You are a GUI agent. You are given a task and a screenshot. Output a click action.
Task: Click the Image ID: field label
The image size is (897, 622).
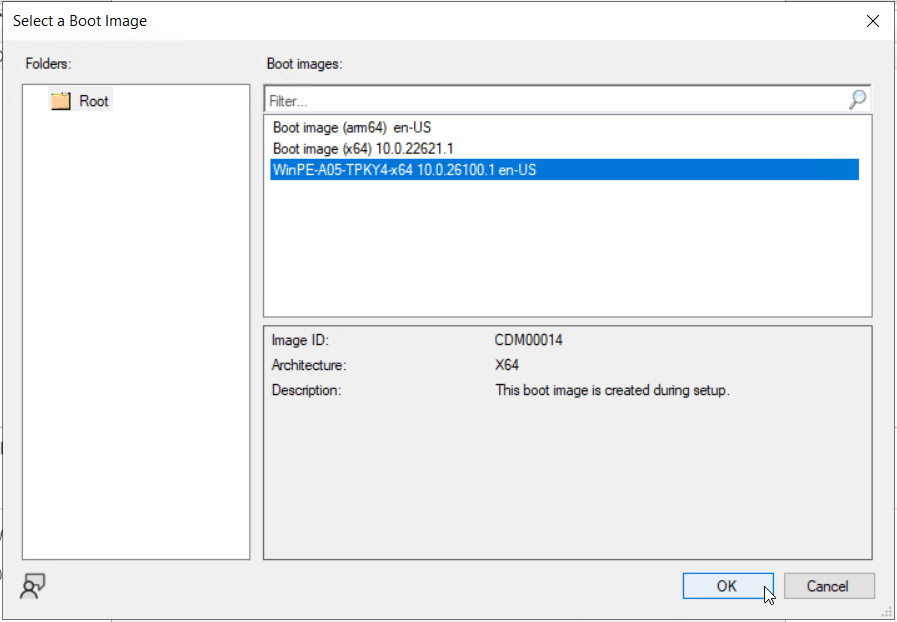pyautogui.click(x=300, y=340)
